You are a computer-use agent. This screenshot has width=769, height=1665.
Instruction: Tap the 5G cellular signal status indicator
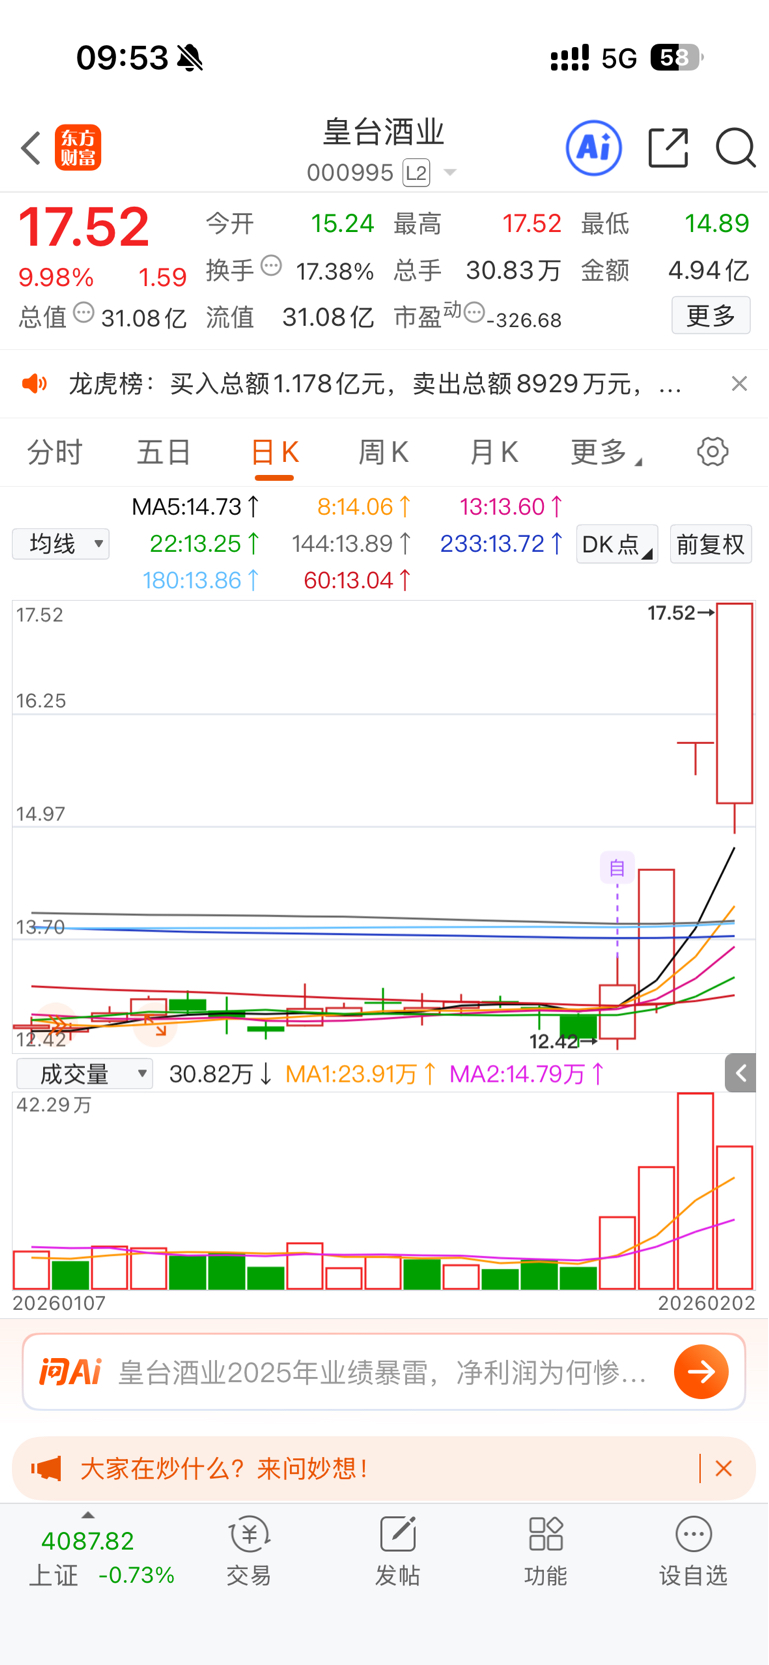click(x=619, y=59)
